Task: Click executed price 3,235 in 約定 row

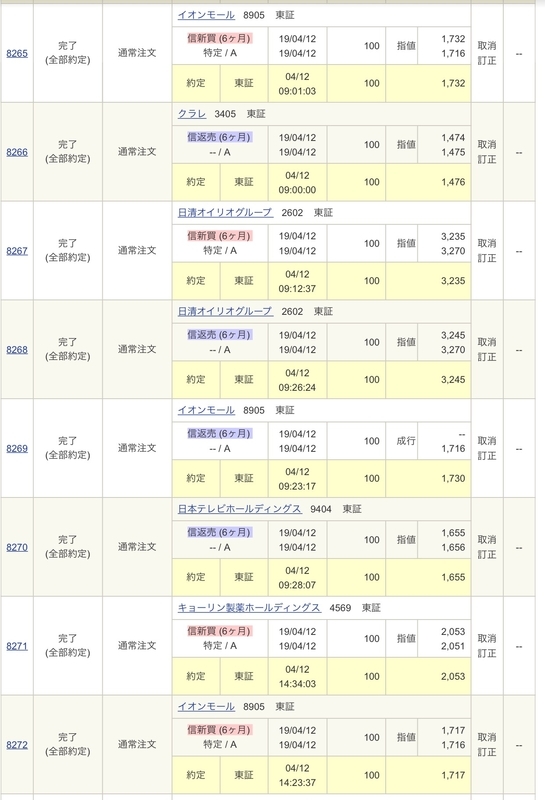Action: click(453, 281)
